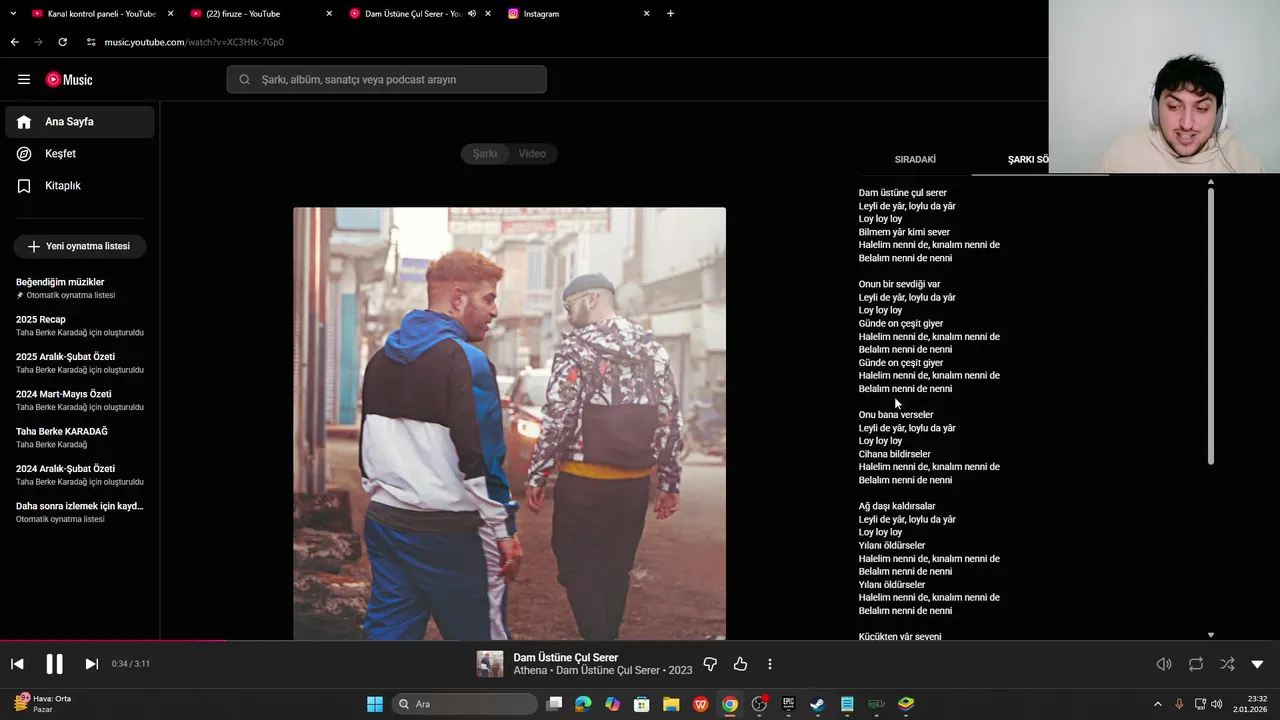Click the taskbar Ara search box
The height and width of the screenshot is (720, 1280).
tap(464, 704)
